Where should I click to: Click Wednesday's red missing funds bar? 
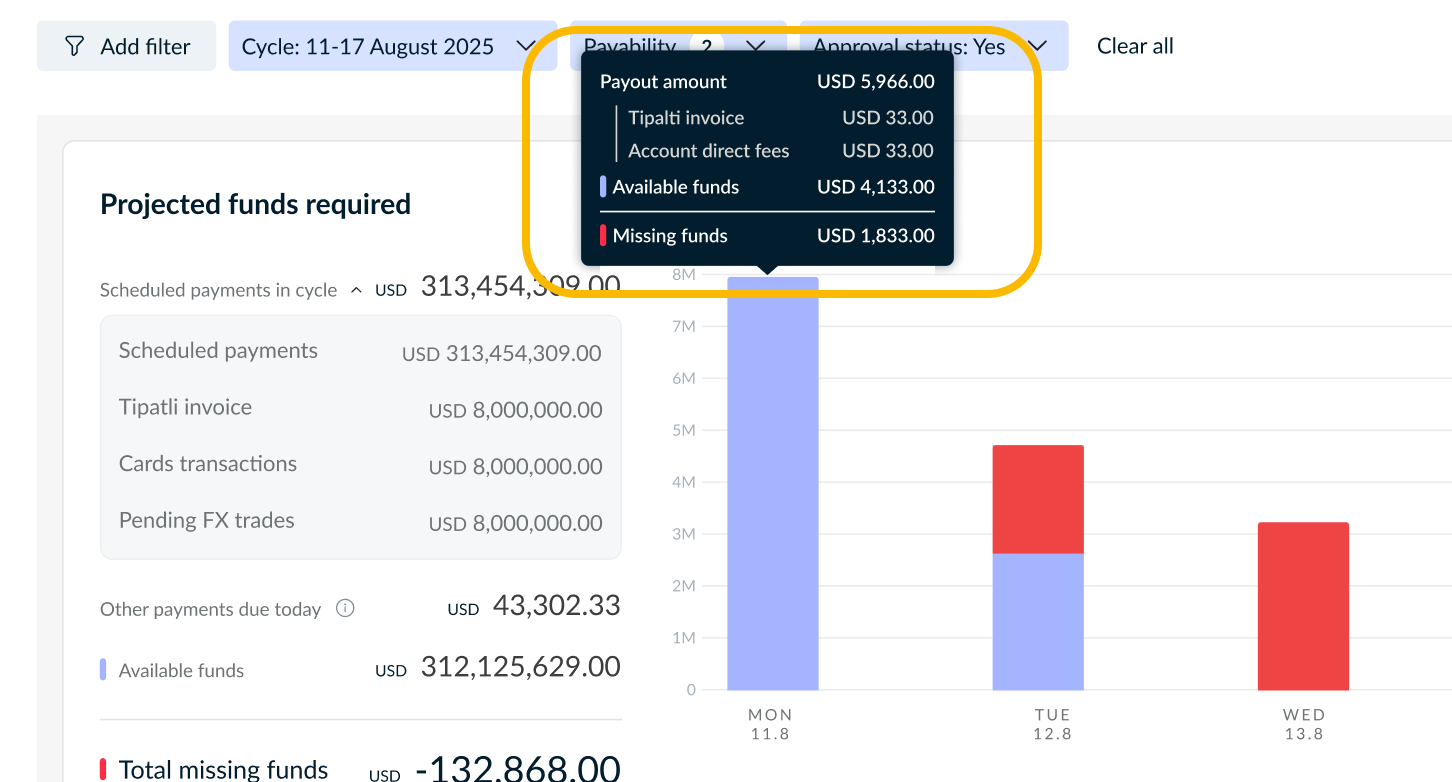coord(1303,606)
